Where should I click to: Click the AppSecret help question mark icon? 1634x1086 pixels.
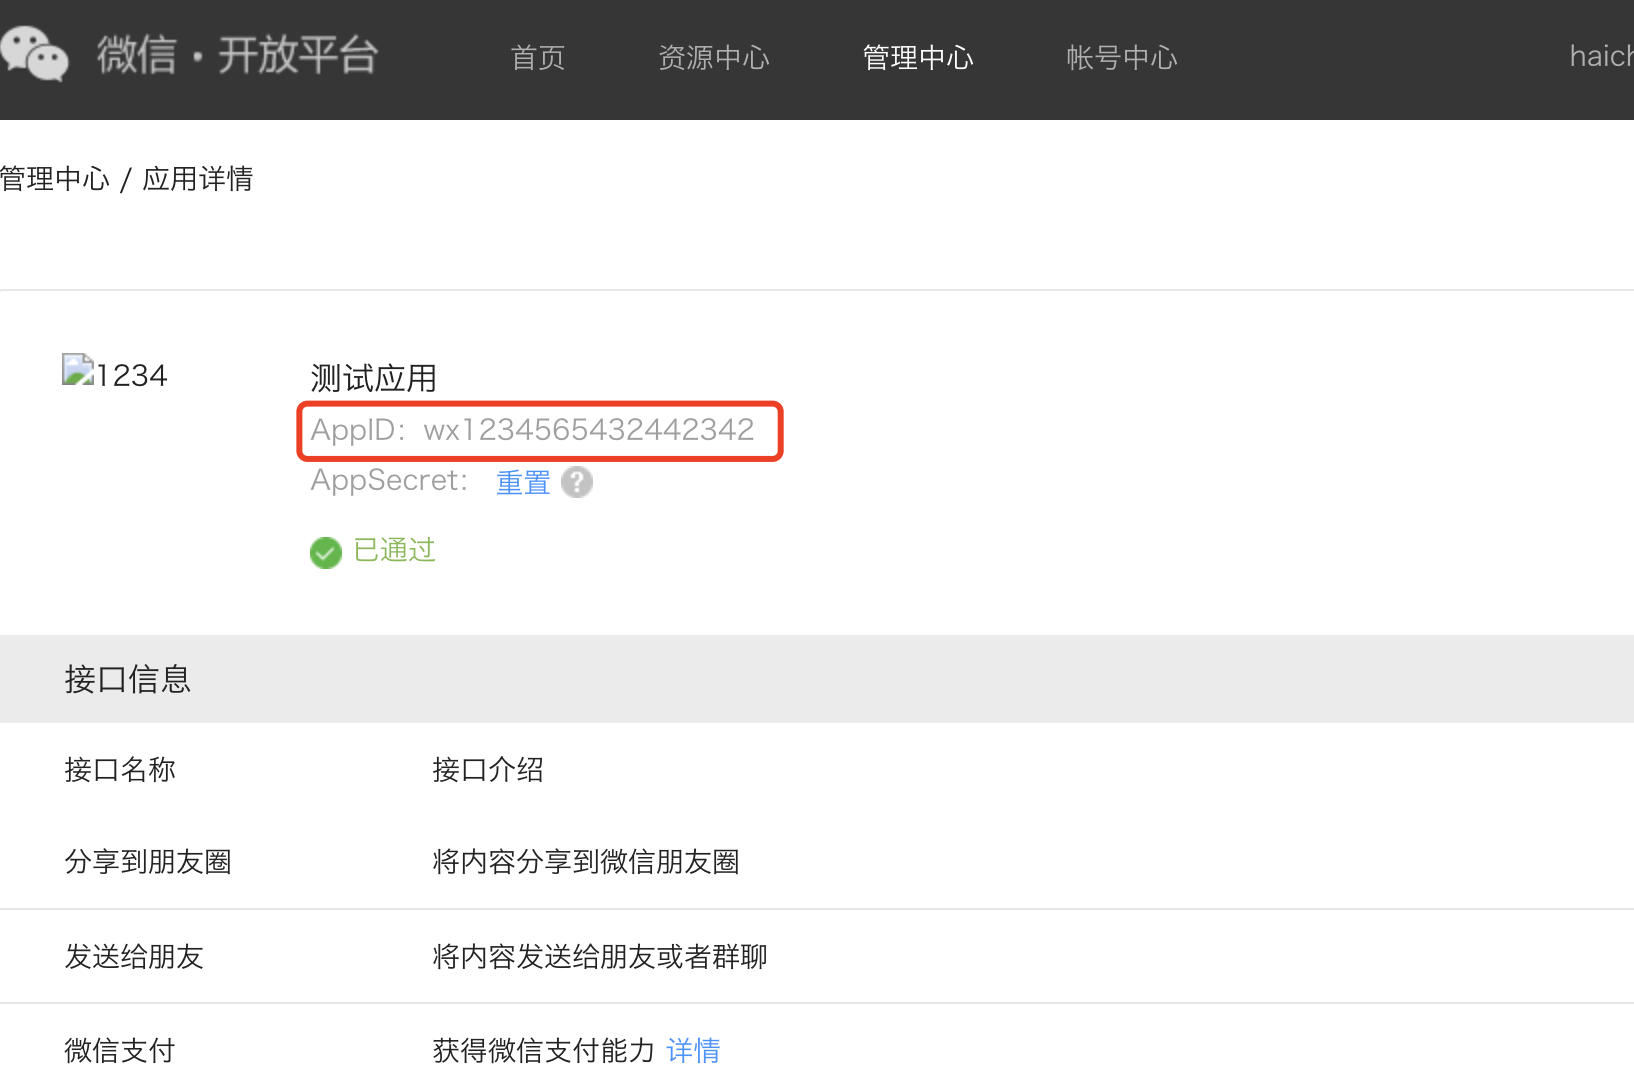pyautogui.click(x=577, y=482)
